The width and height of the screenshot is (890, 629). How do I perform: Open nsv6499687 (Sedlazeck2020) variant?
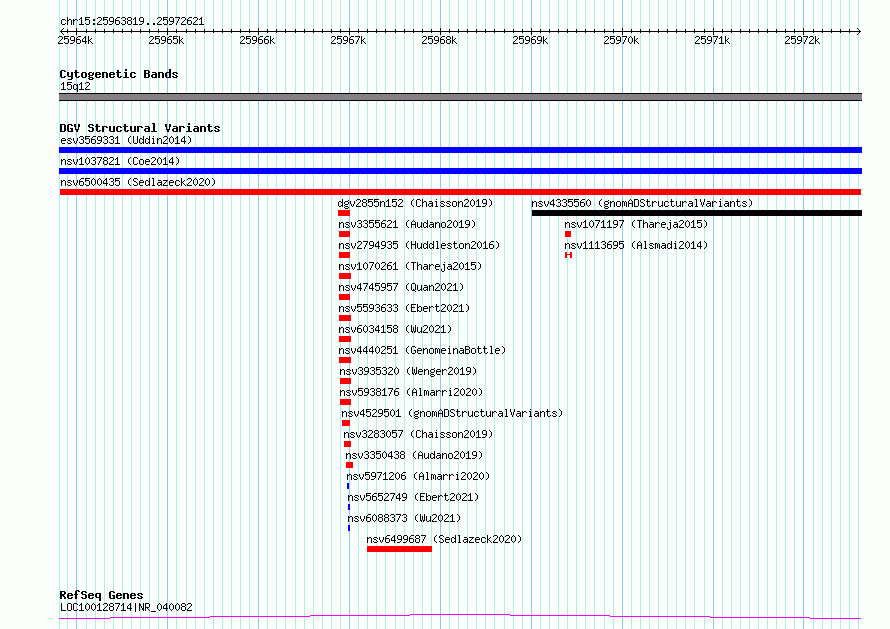444,539
